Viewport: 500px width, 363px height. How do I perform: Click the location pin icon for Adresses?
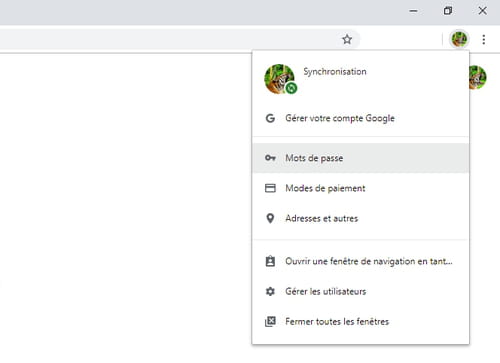coord(270,218)
